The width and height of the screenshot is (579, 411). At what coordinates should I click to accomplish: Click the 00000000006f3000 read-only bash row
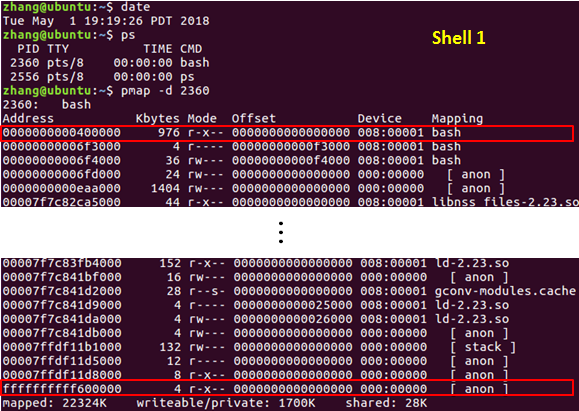pyautogui.click(x=232, y=147)
